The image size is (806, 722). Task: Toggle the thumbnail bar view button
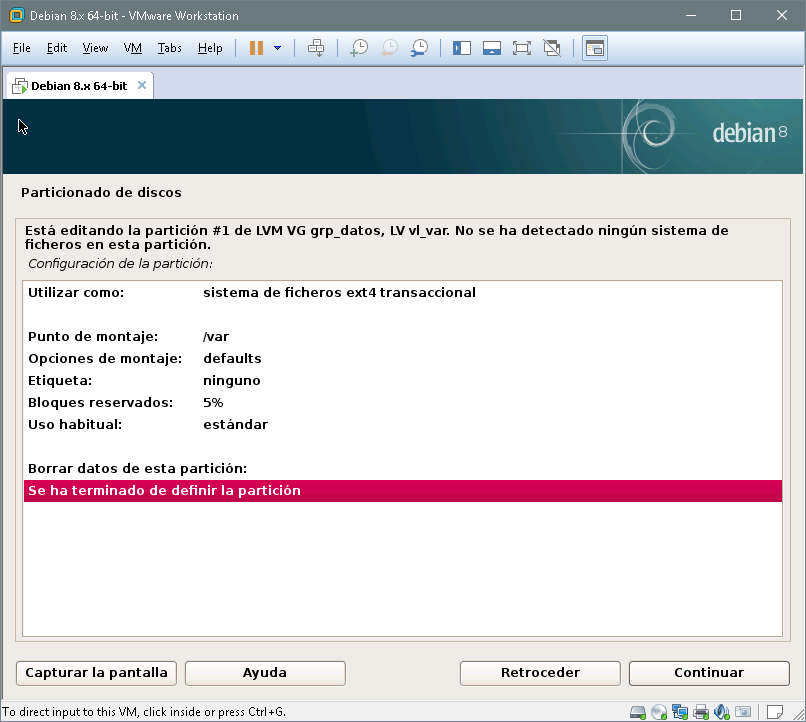[491, 48]
